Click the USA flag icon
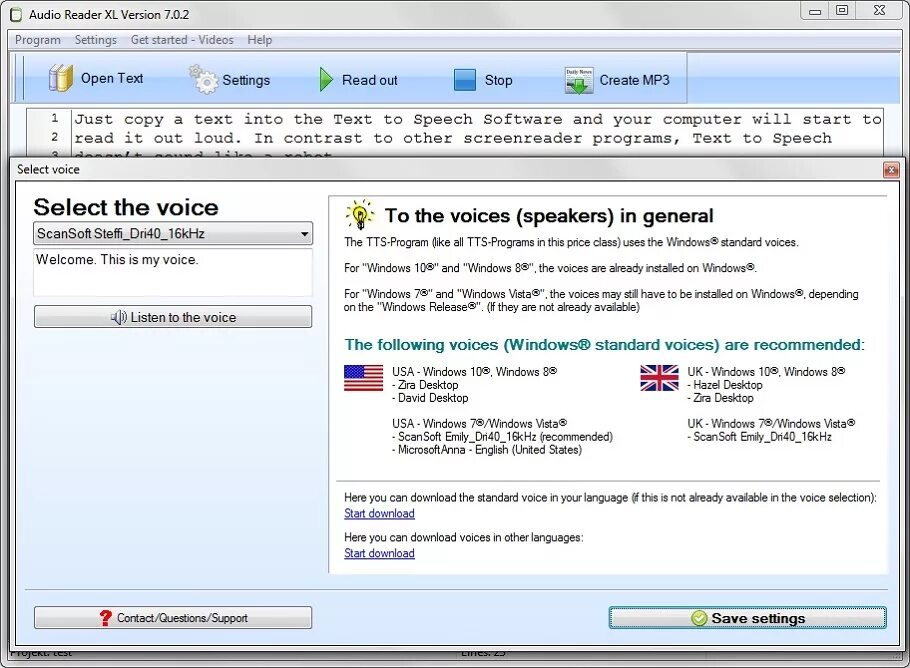The width and height of the screenshot is (910, 668). click(363, 378)
